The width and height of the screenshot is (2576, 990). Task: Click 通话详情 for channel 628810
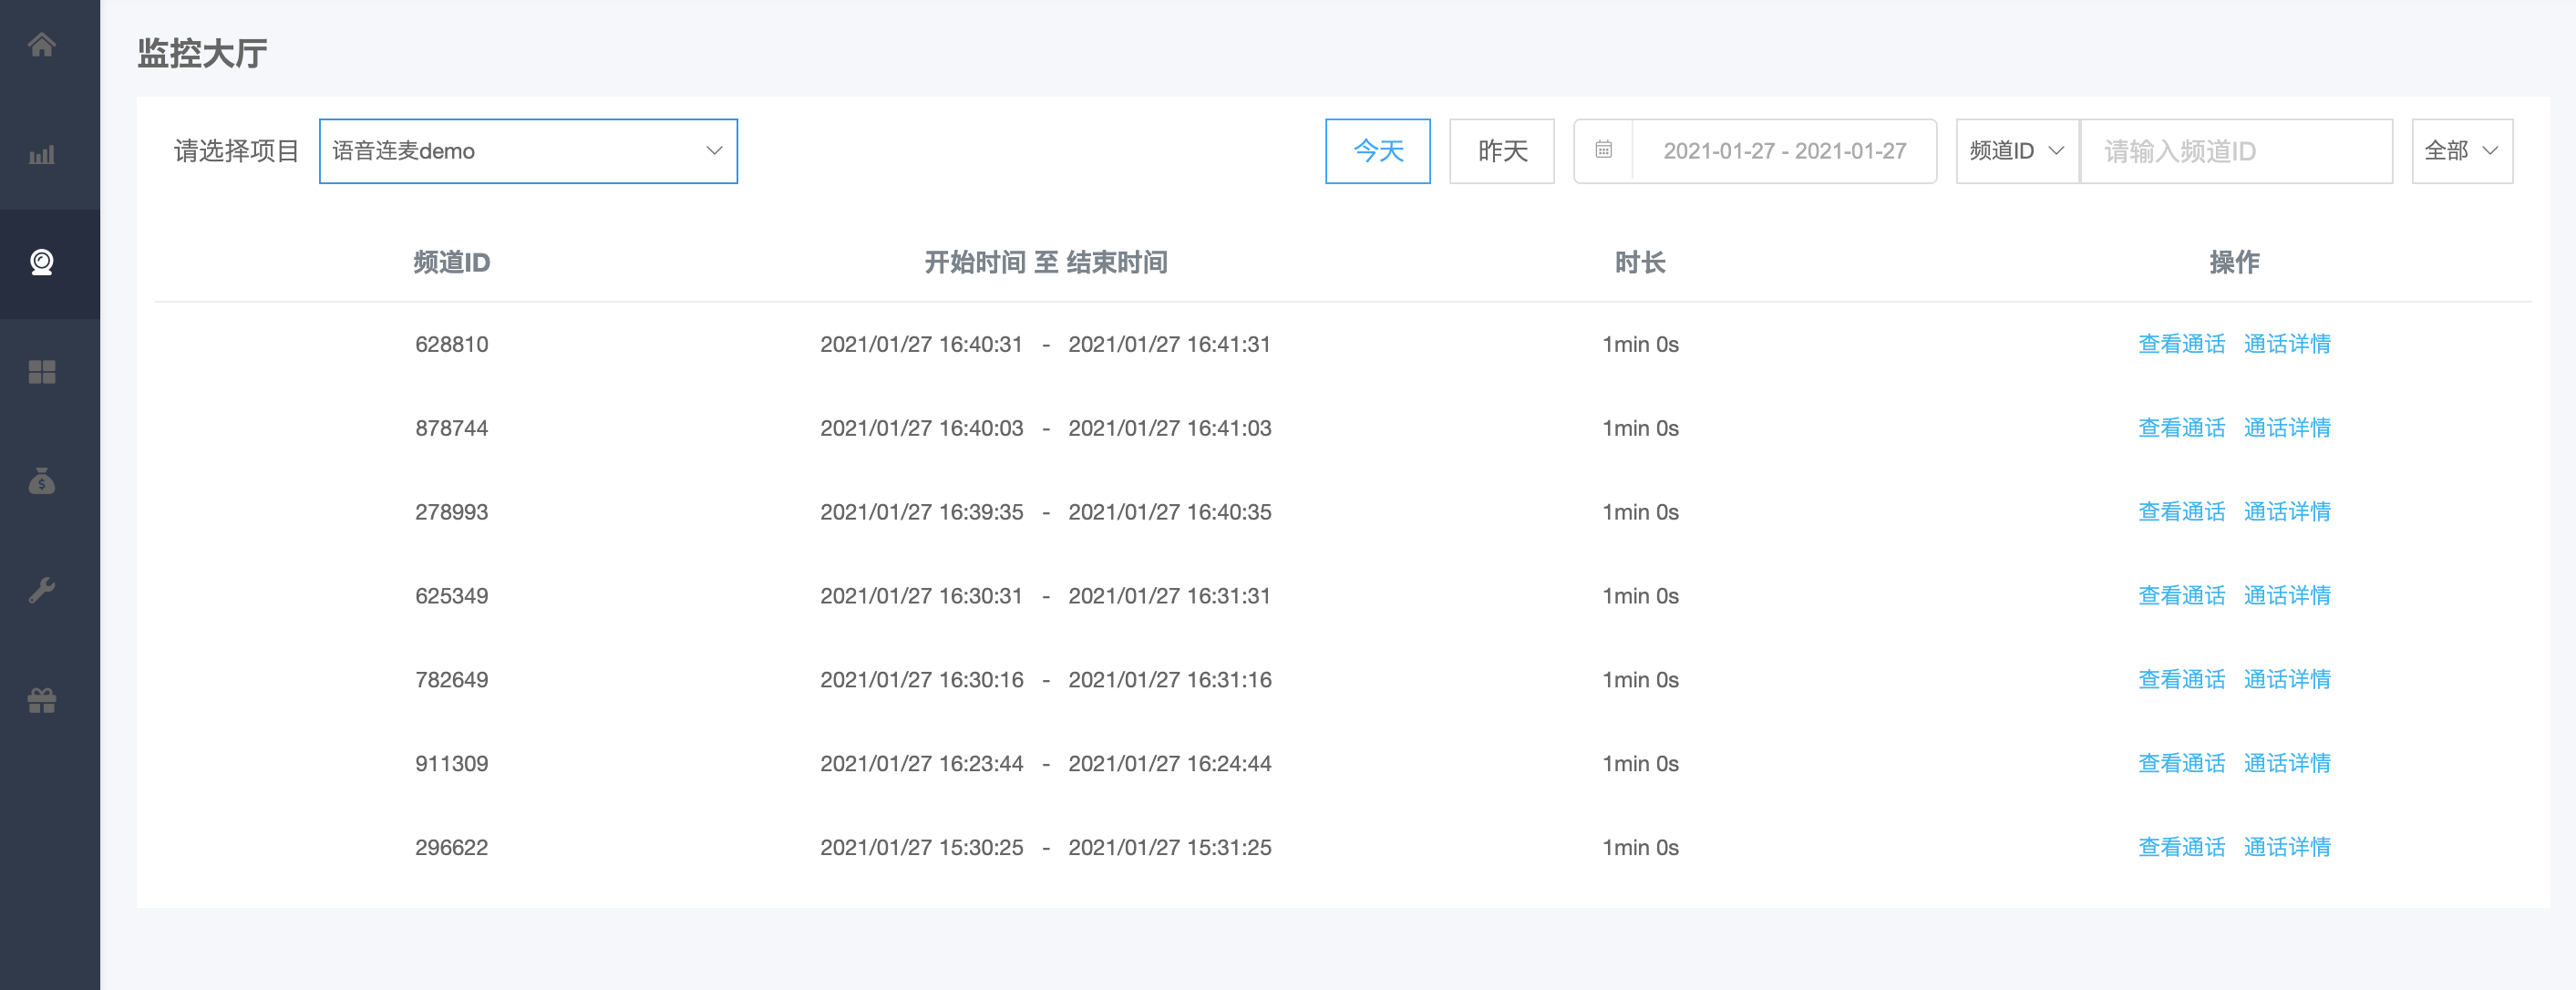pyautogui.click(x=2287, y=344)
